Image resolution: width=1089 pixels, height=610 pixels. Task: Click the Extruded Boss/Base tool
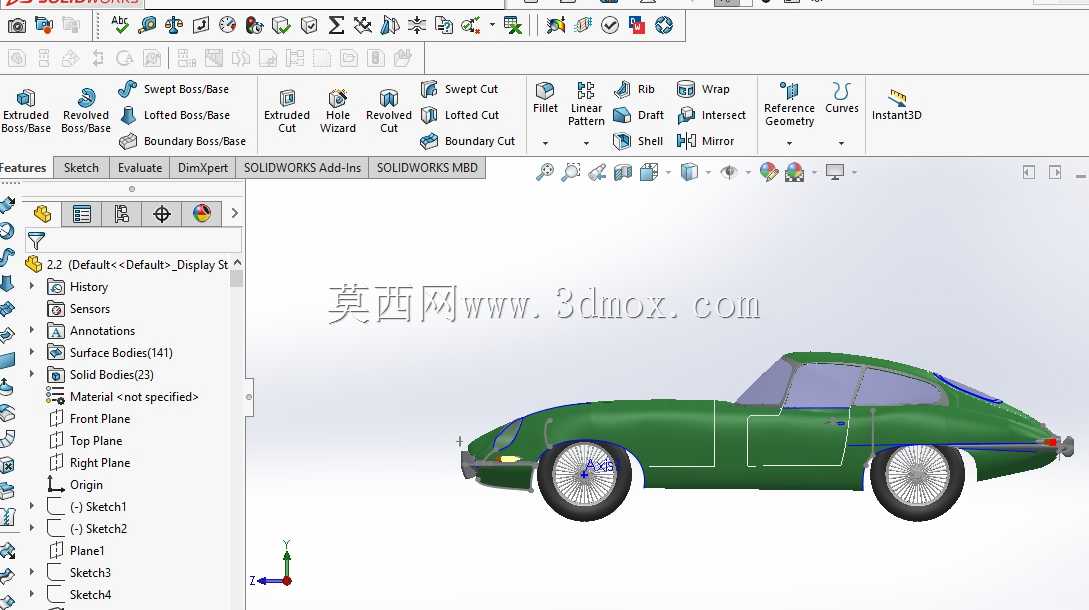pos(26,110)
